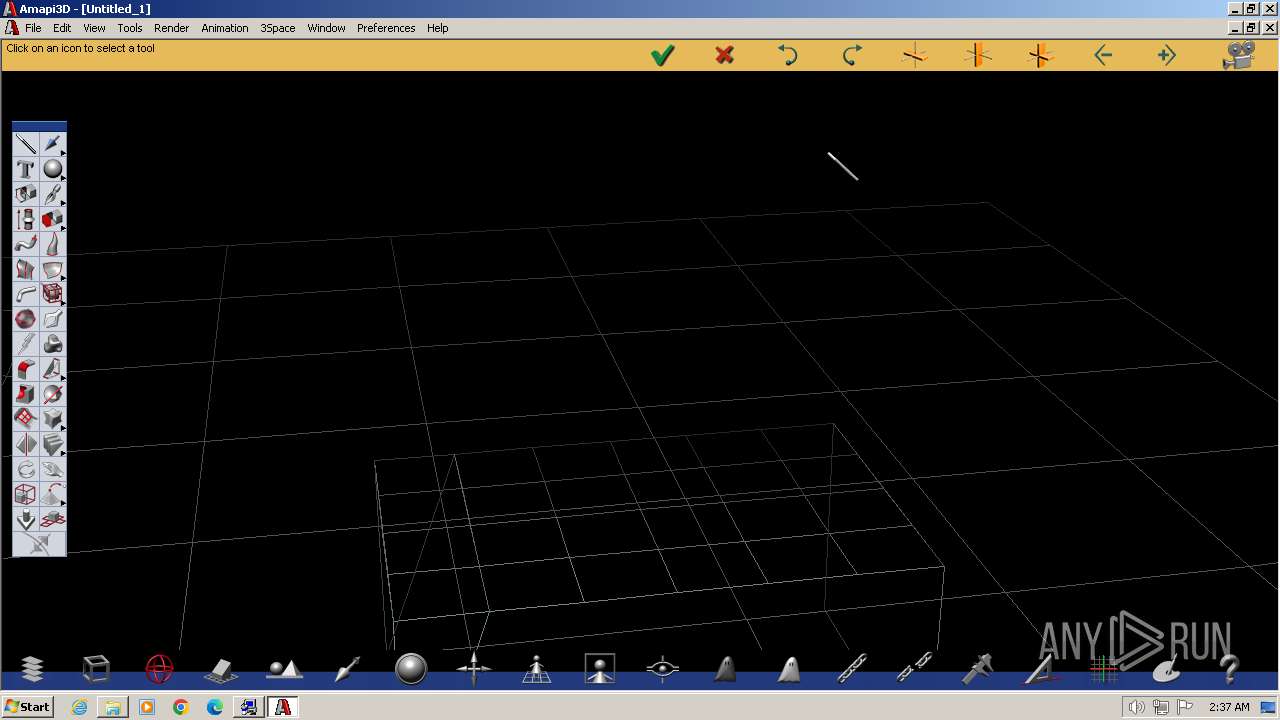
Task: Open Google Chrome from taskbar
Action: (x=181, y=707)
